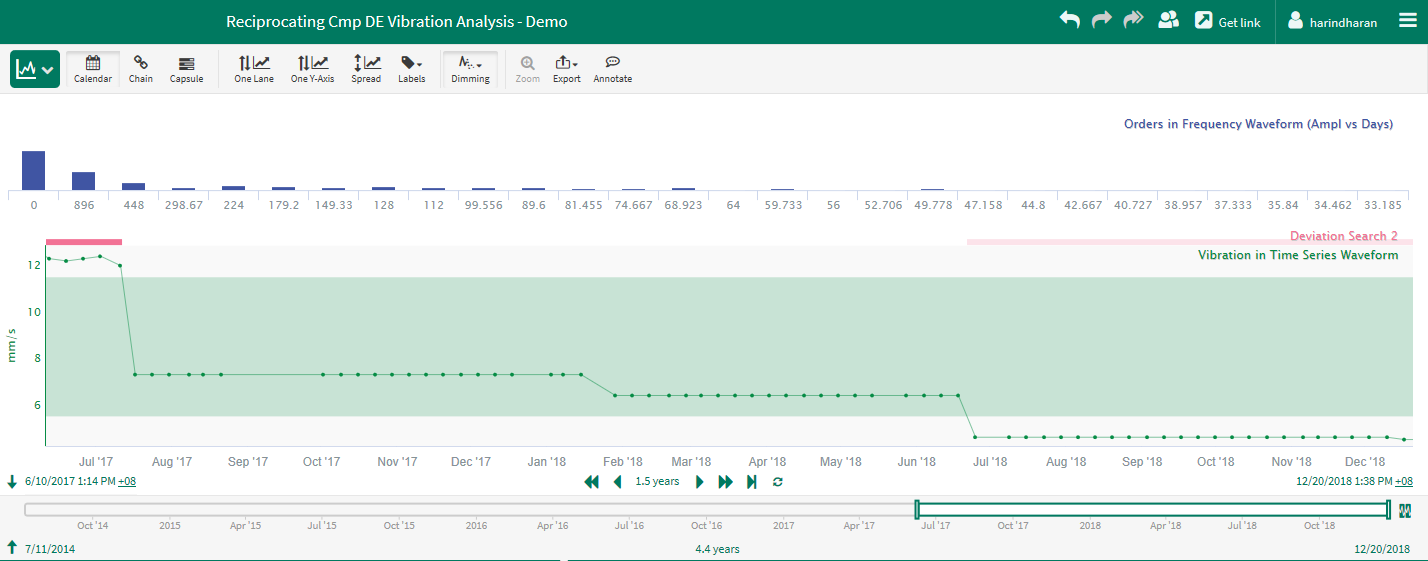
Task: Step display range backward one arrow
Action: (617, 482)
